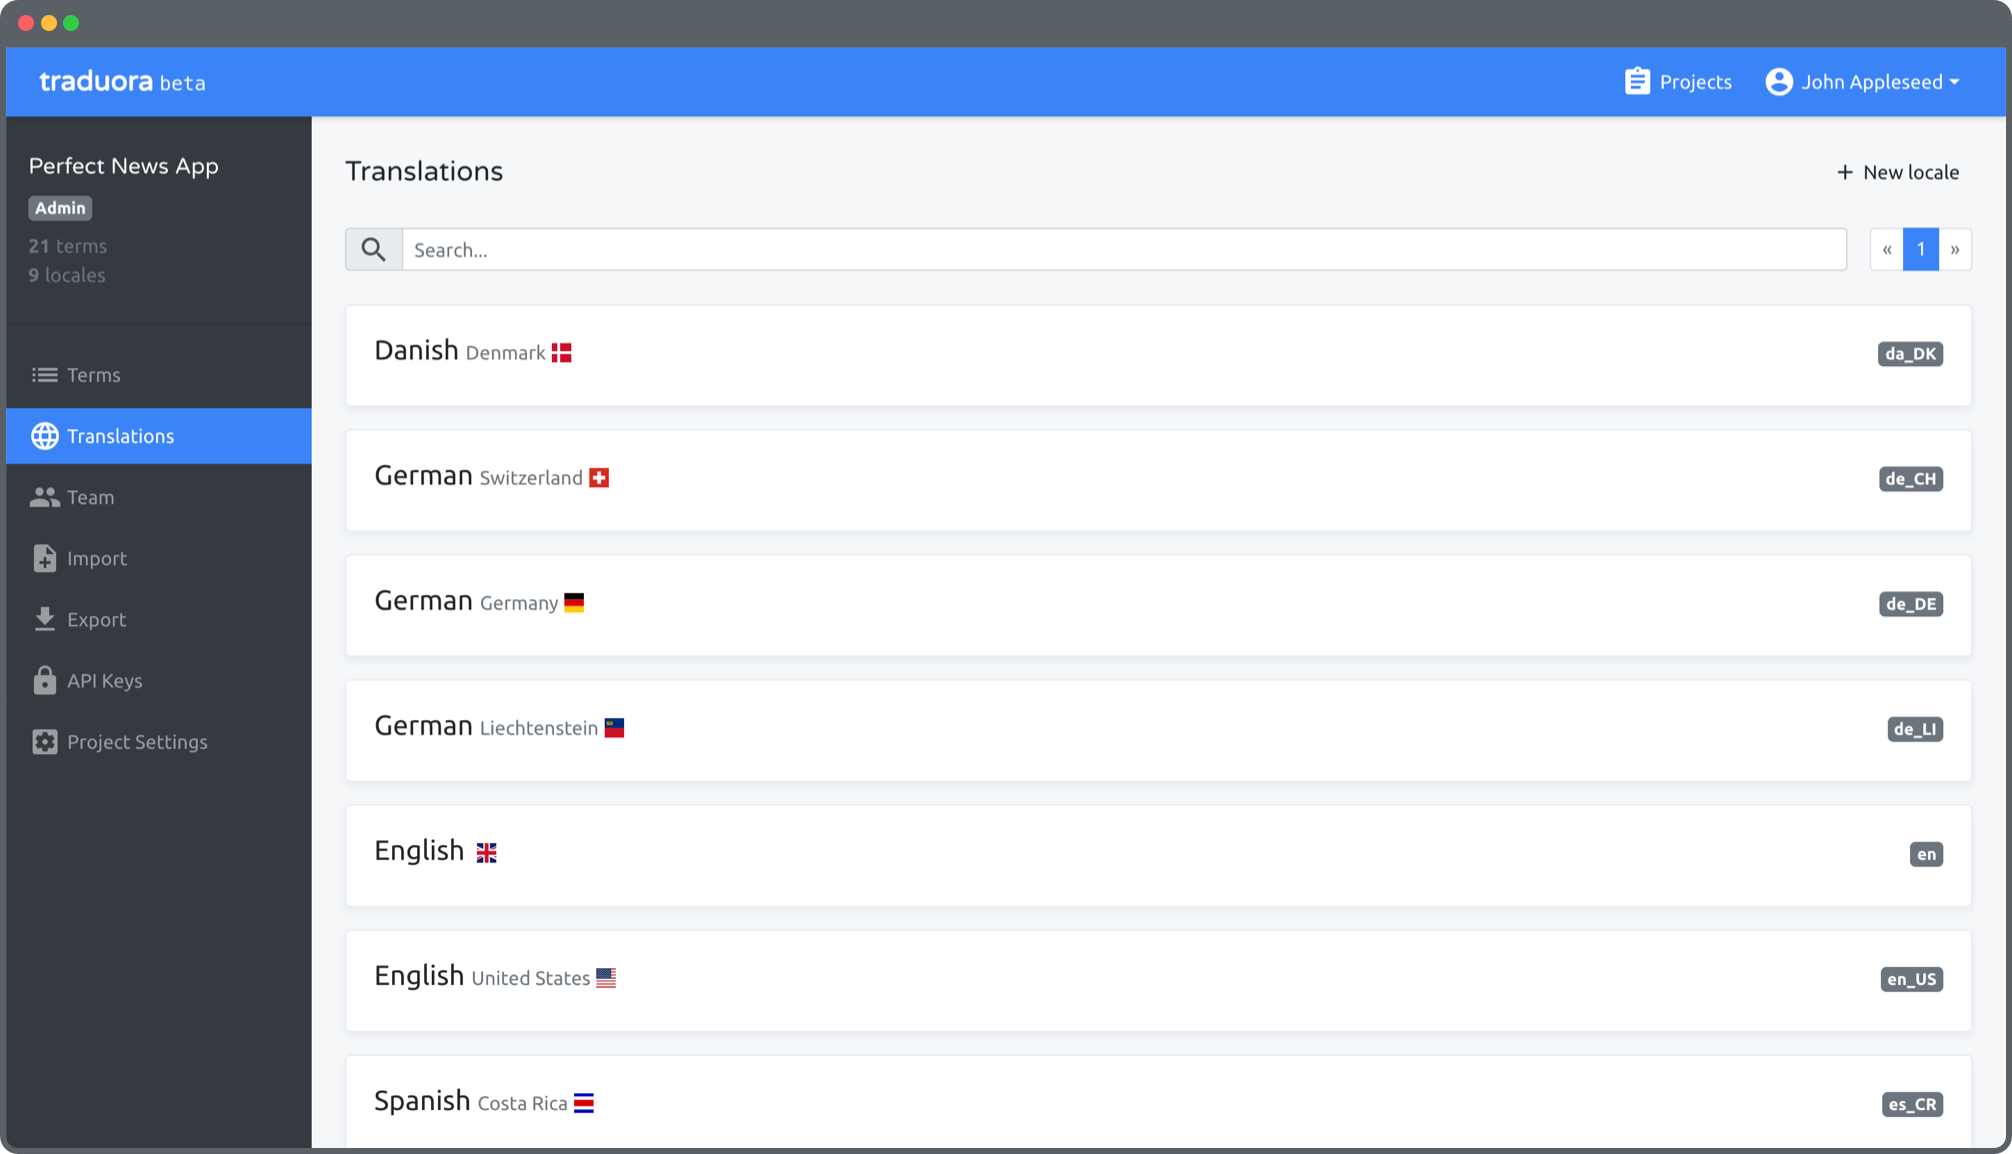Click the Import sidebar icon

tap(44, 558)
